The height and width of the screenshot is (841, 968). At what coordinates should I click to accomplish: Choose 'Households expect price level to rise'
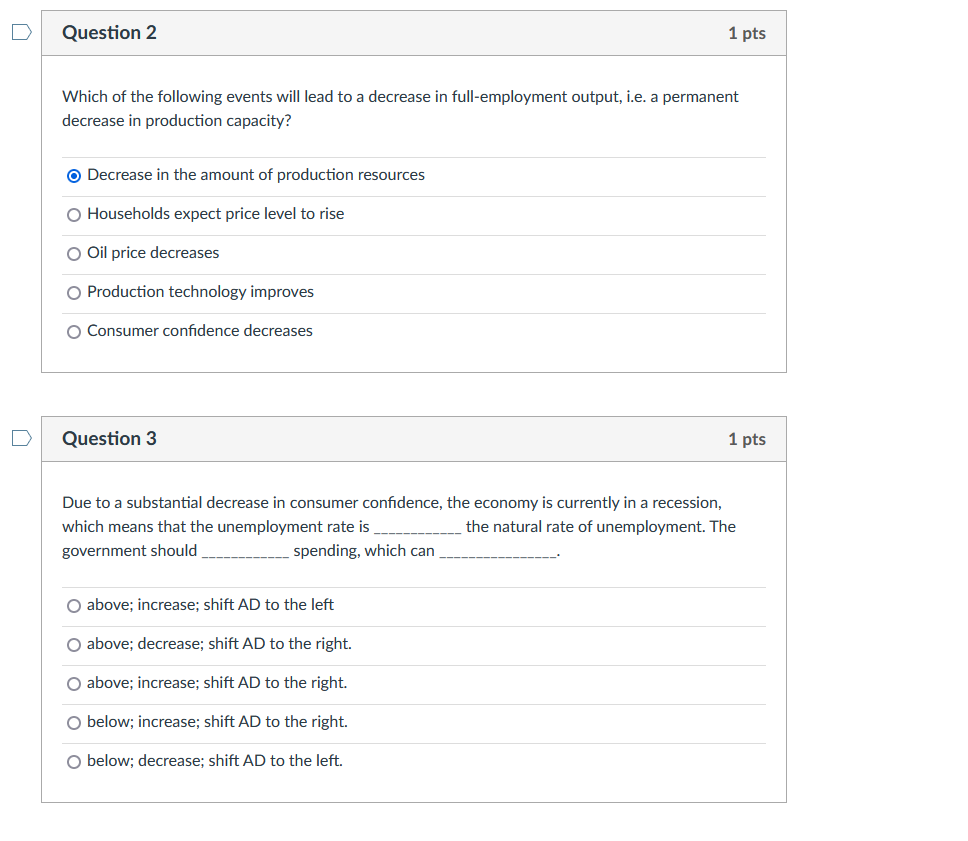pyautogui.click(x=74, y=214)
